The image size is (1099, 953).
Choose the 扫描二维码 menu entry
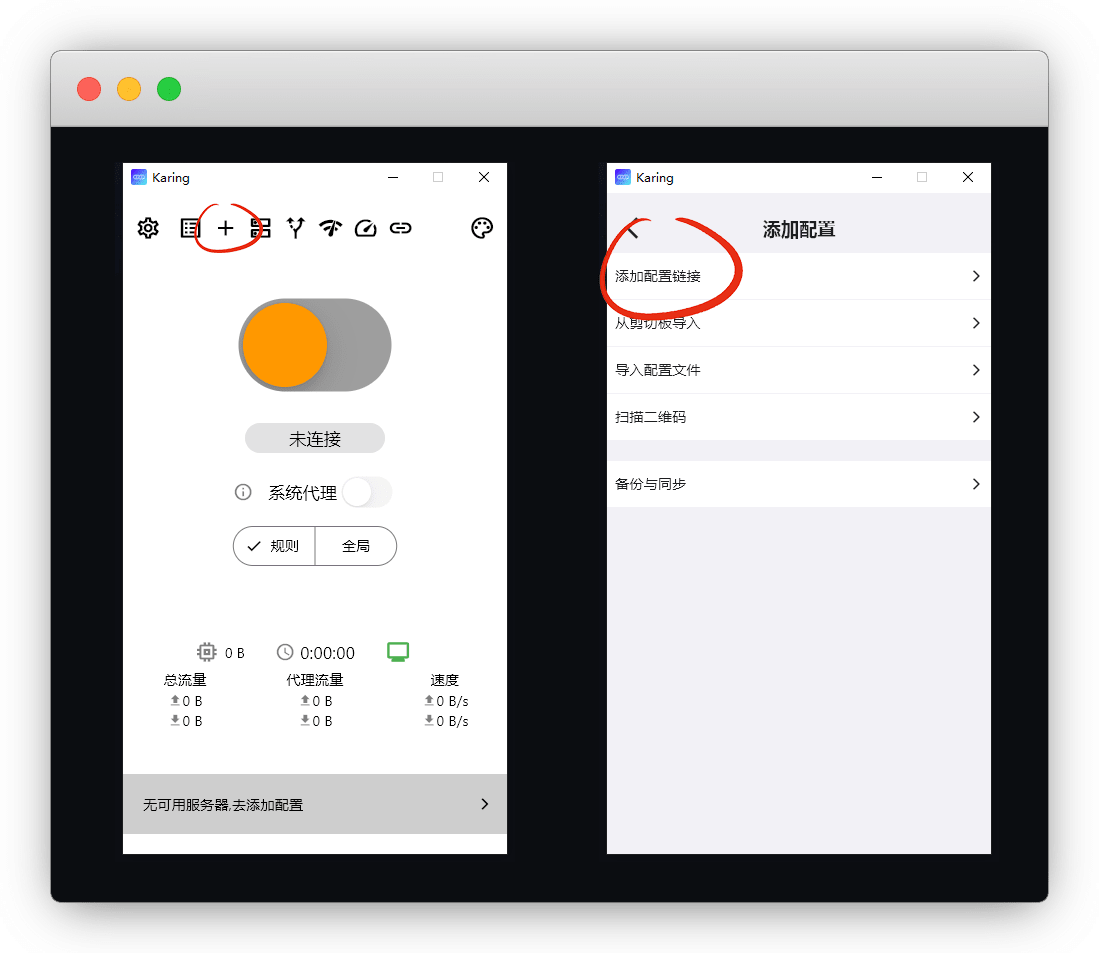[650, 417]
